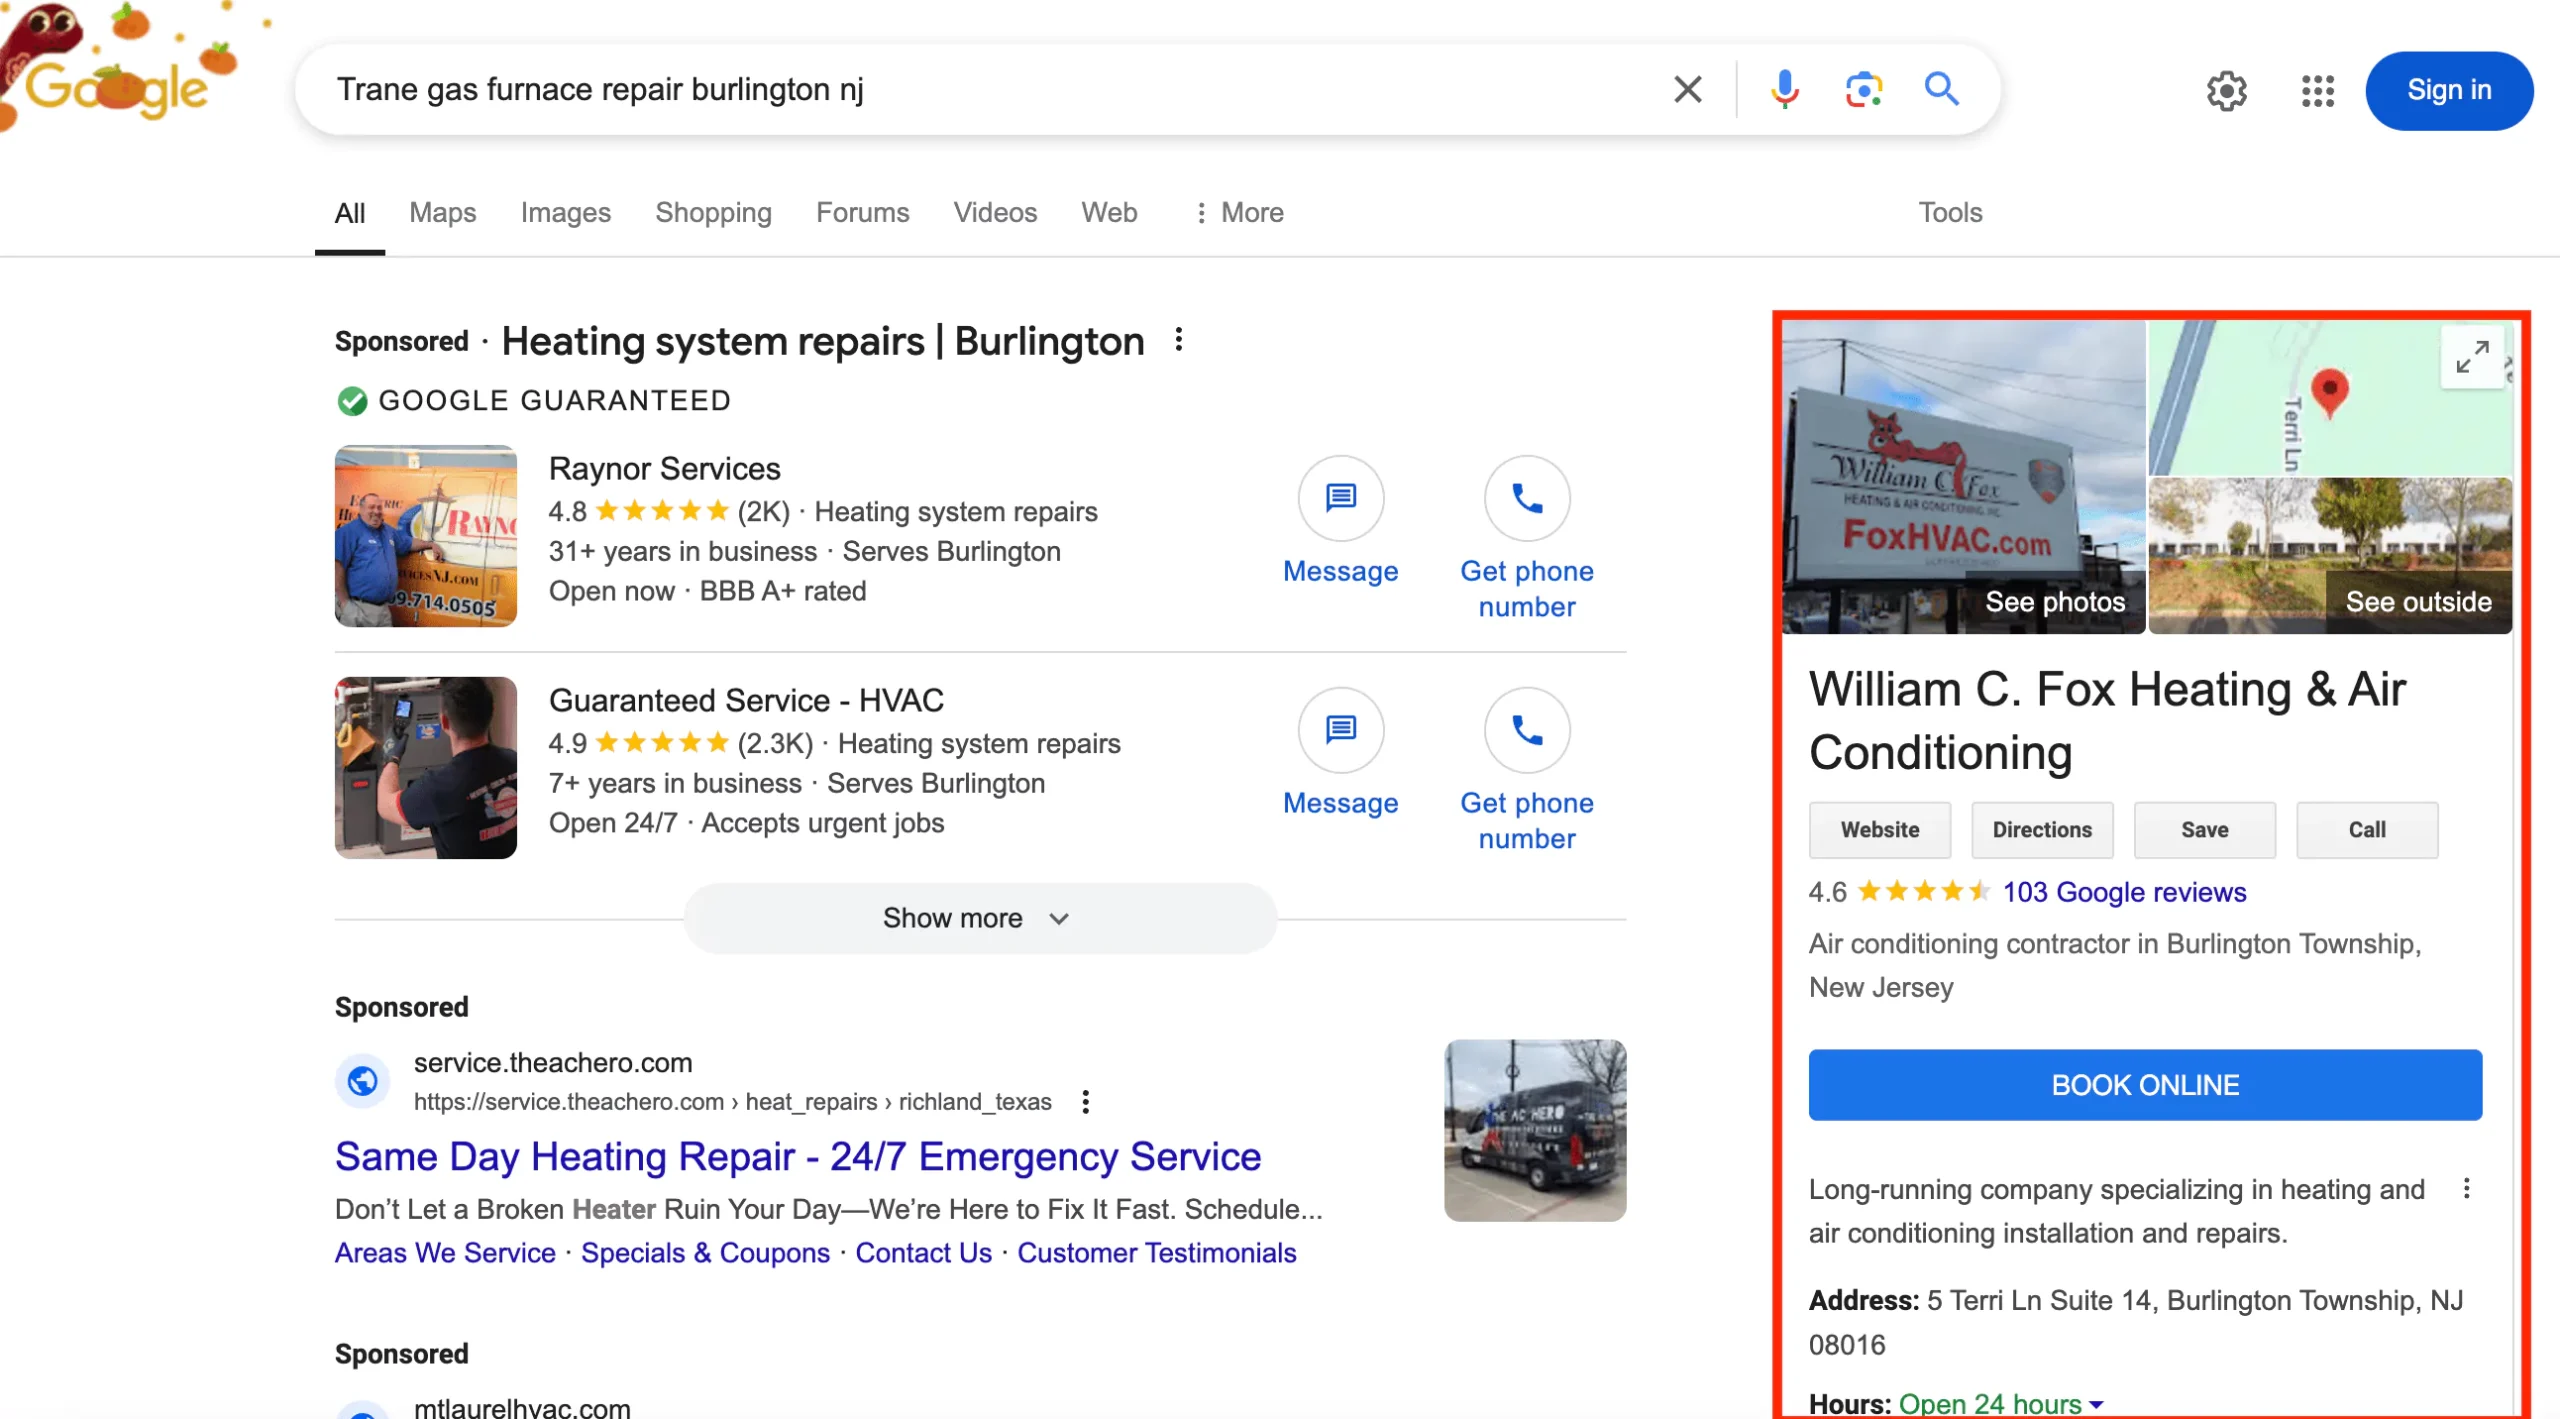
Task: Switch to the Images tab
Action: 565,212
